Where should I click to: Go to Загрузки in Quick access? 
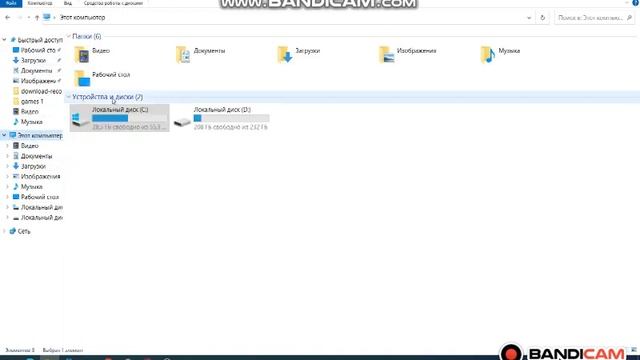pos(33,60)
